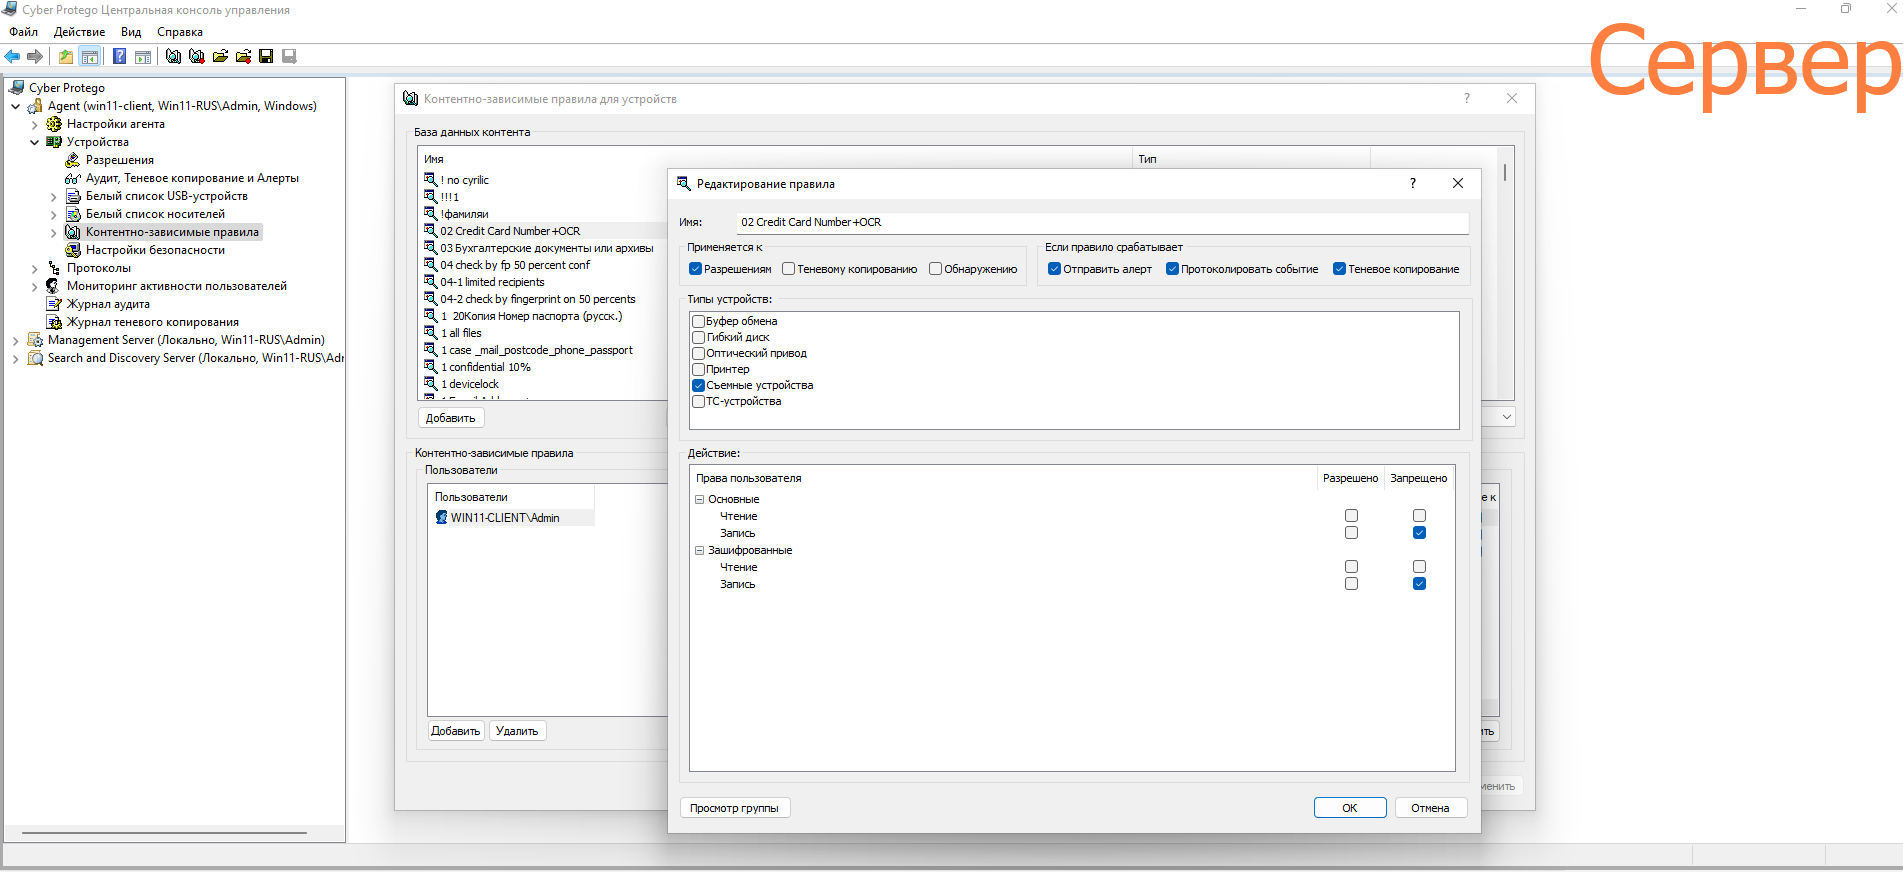Collapse the Зашифрованные rights group
Viewport: 1903px width, 872px height.
point(700,550)
